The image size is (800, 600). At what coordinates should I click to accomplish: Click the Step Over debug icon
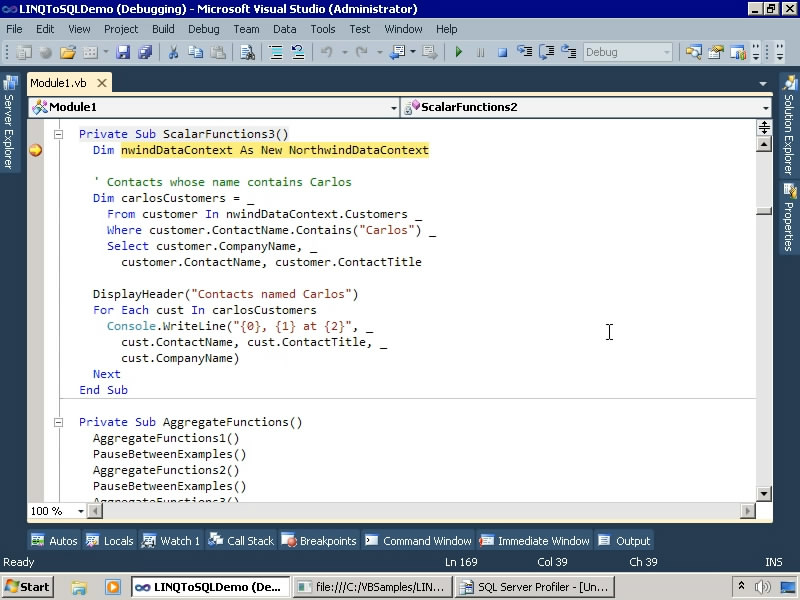pyautogui.click(x=546, y=52)
